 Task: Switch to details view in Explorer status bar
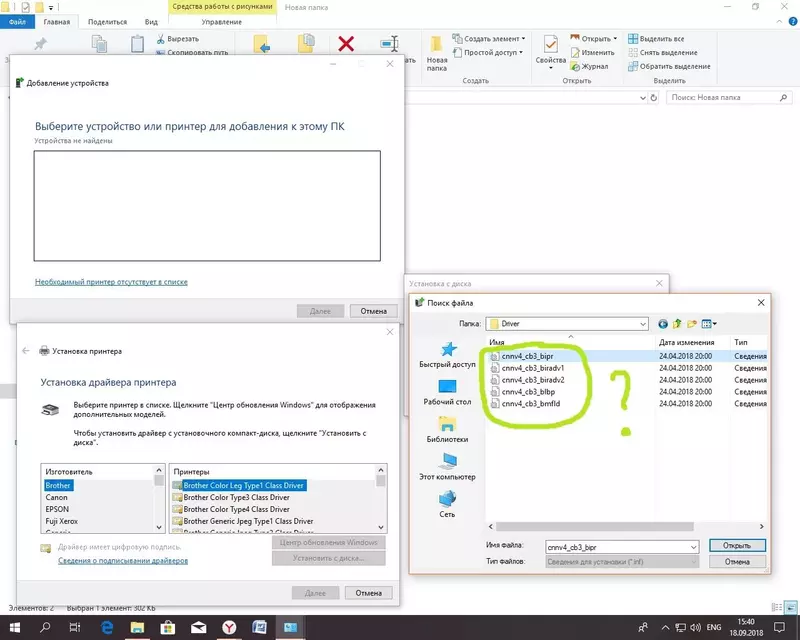(777, 607)
